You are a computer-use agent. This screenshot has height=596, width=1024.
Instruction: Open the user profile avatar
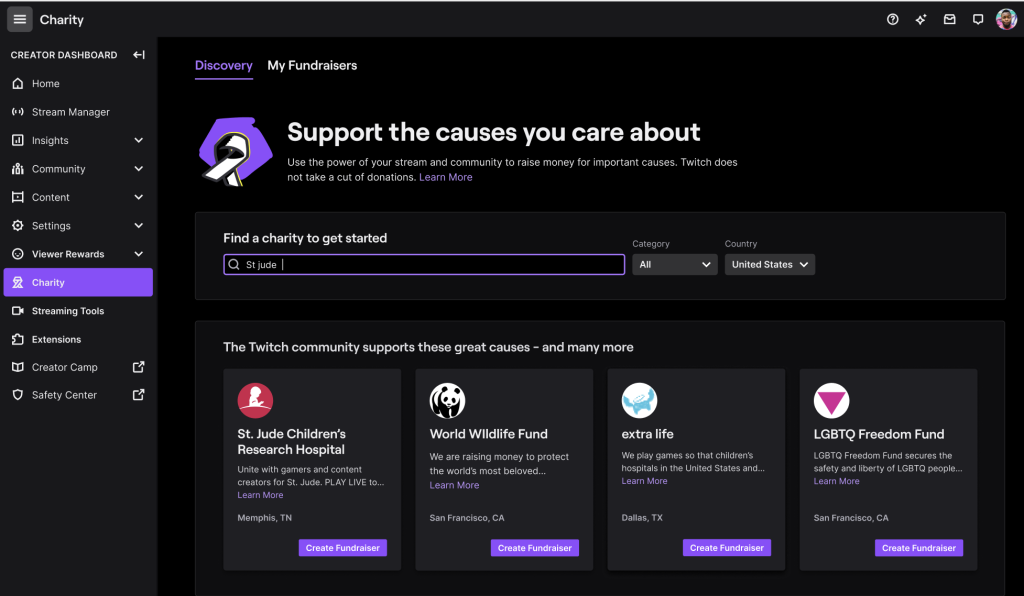tap(1006, 20)
